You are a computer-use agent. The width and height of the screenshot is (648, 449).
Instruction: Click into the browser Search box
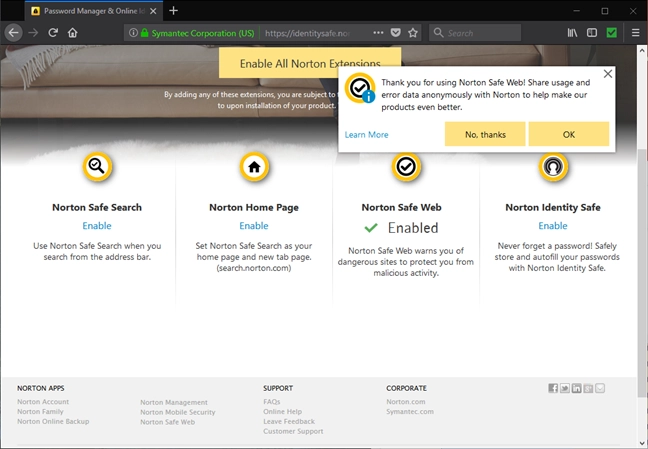475,33
